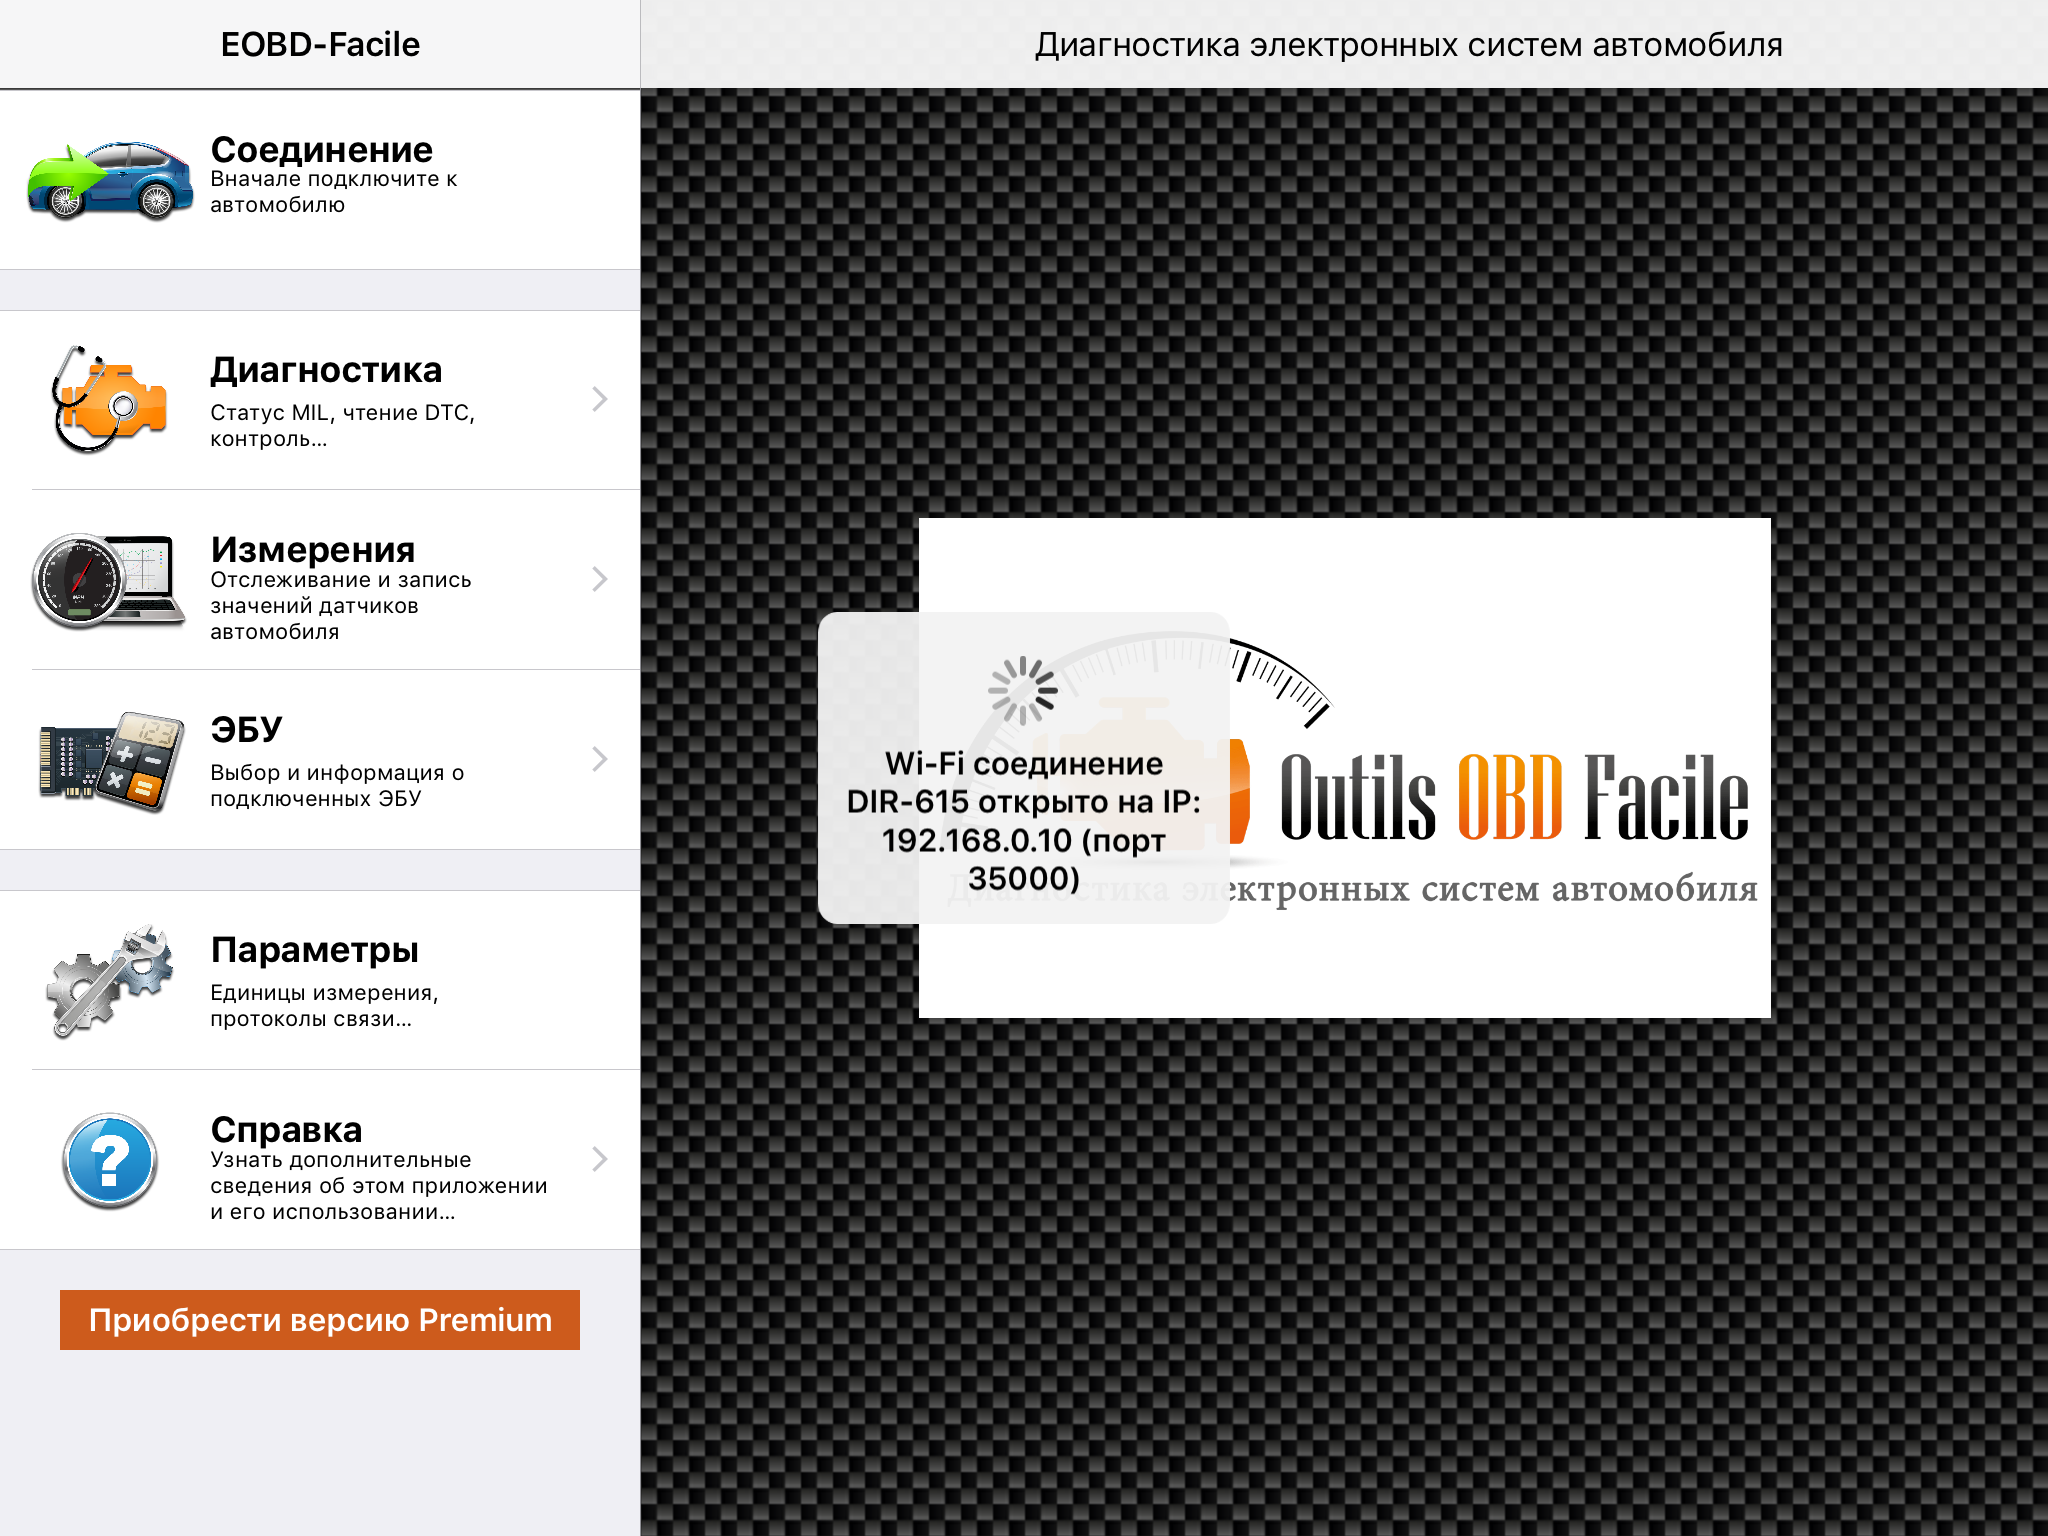Open the Параметры menu title
Image resolution: width=2048 pixels, height=1536 pixels.
pos(315,951)
